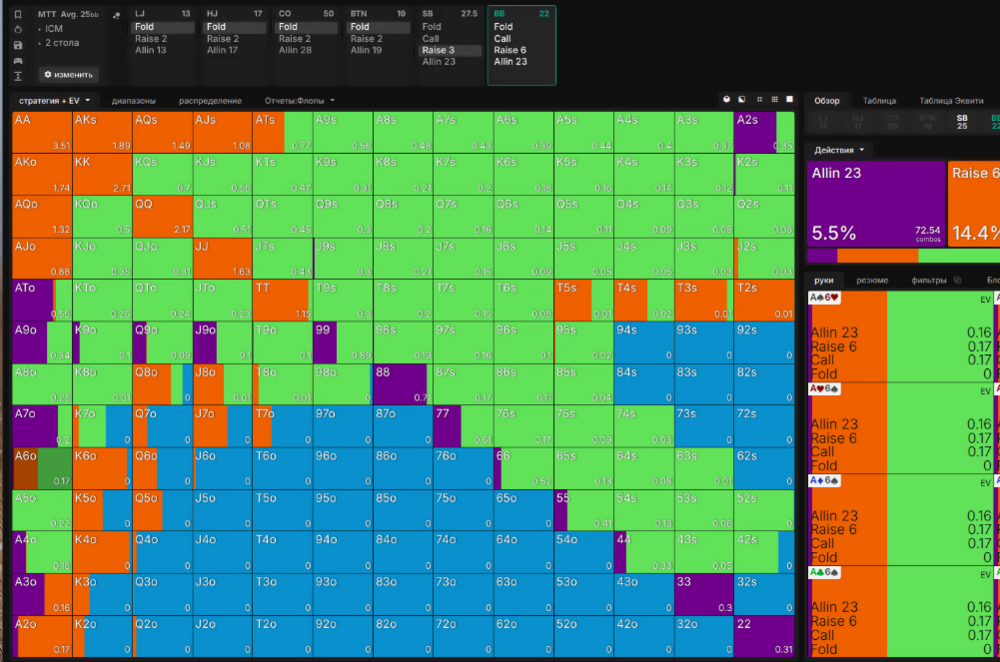Toggle the solid white square view icon
The image size is (1000, 662).
coord(789,100)
